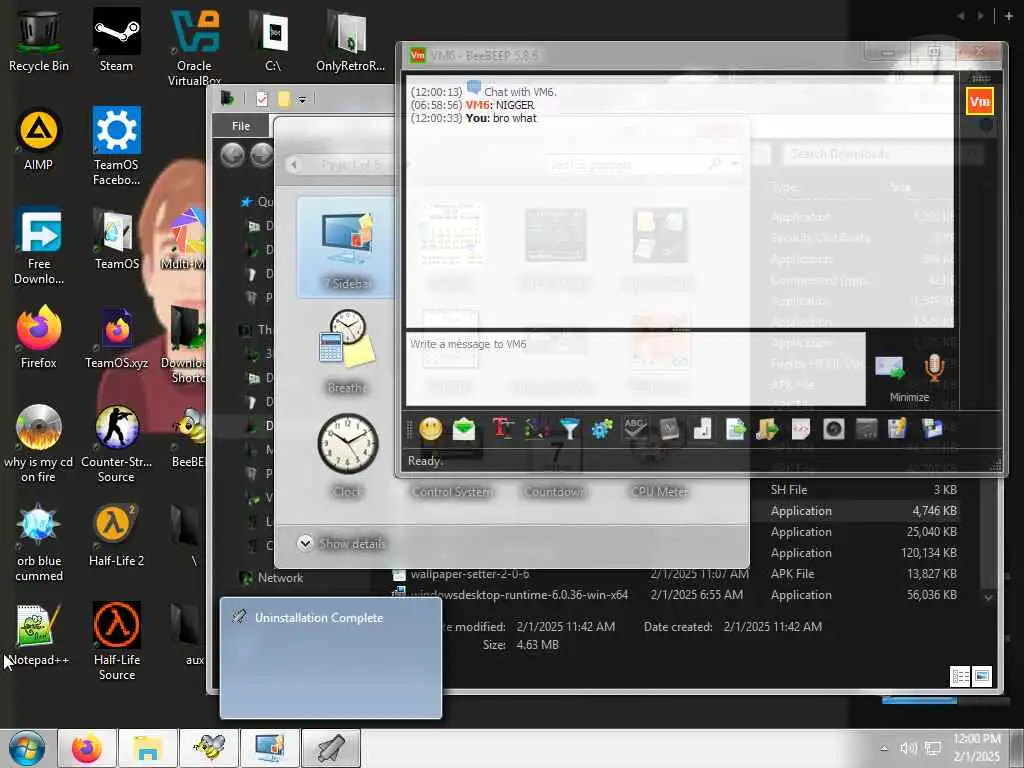Open the blue gears settings icon in BeeBEEP
Image resolution: width=1024 pixels, height=768 pixels.
pos(602,429)
